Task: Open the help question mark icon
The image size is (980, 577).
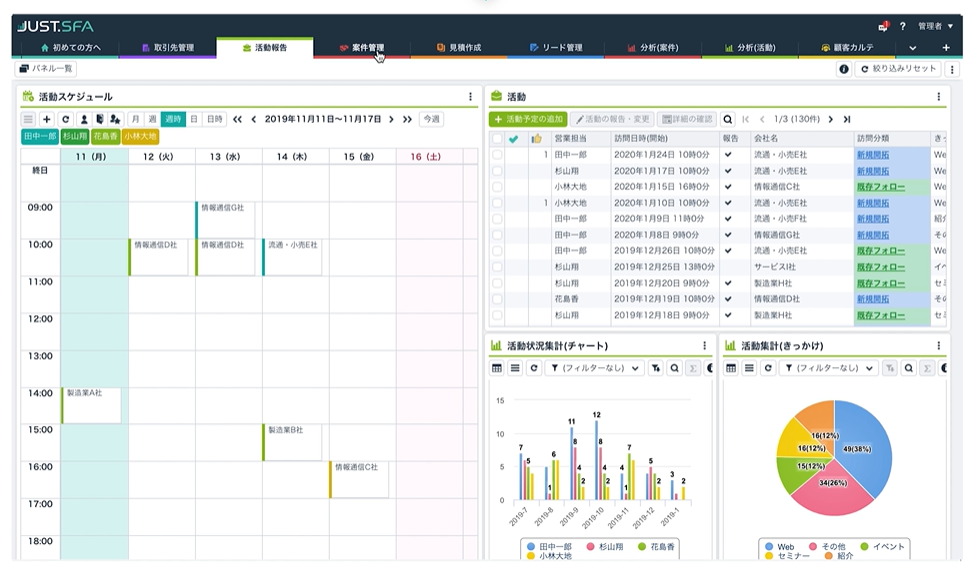Action: [x=902, y=26]
